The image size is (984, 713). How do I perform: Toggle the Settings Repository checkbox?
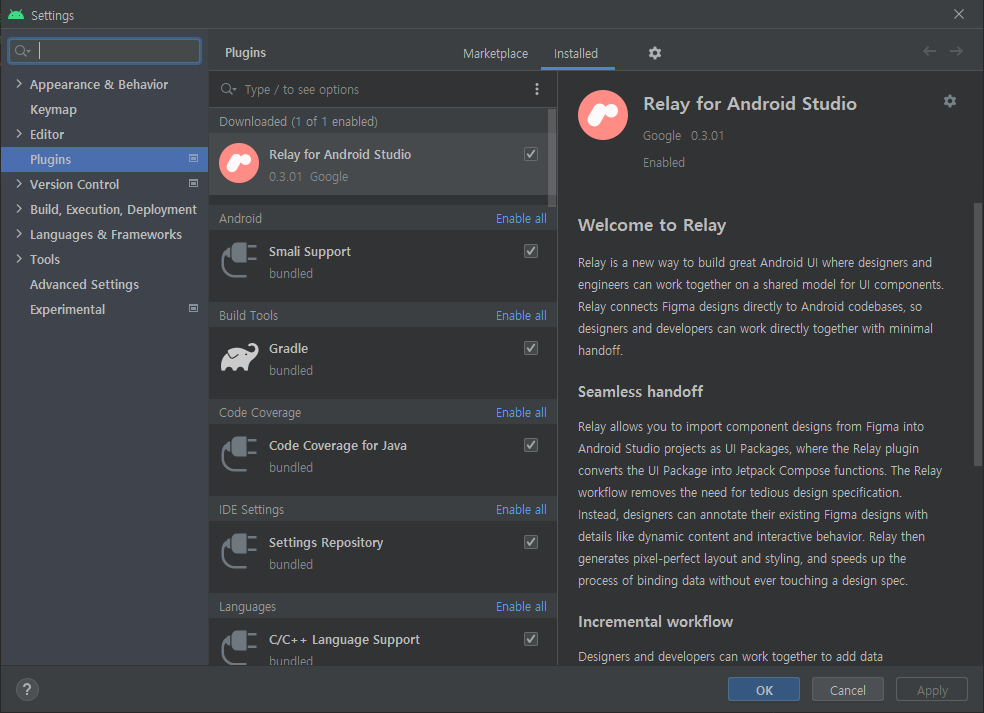(531, 542)
